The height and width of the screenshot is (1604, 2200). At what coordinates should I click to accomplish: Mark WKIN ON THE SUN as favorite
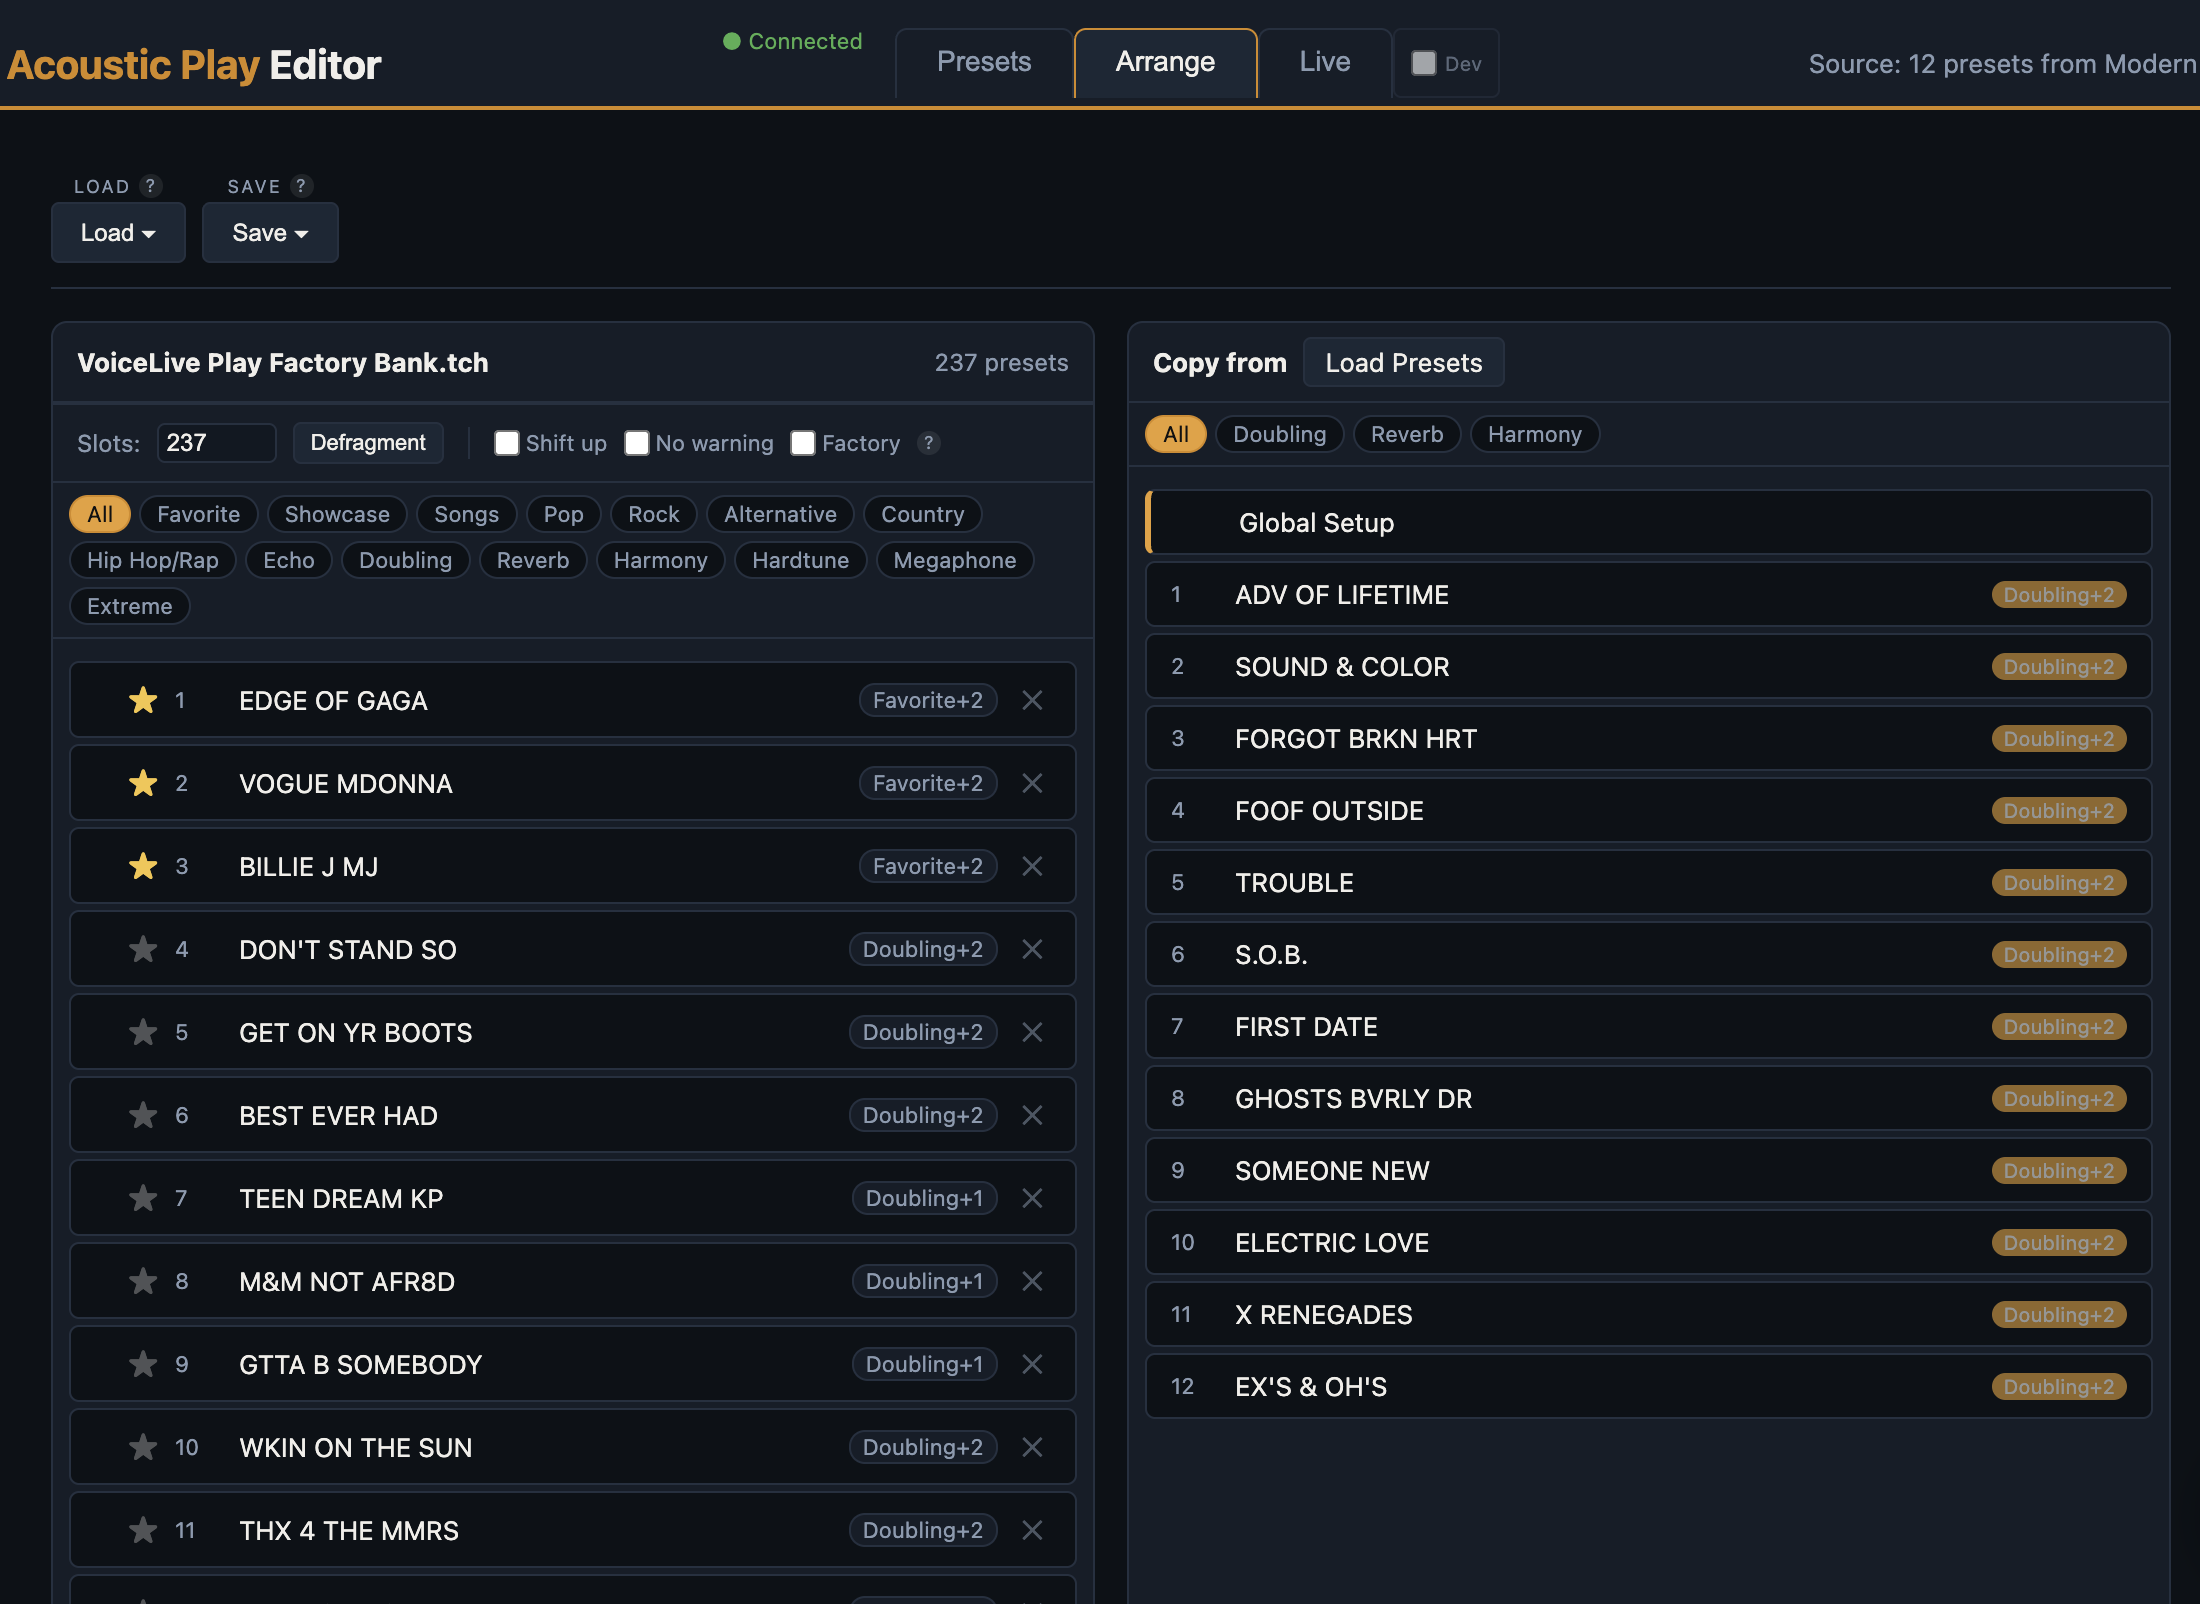pos(143,1447)
